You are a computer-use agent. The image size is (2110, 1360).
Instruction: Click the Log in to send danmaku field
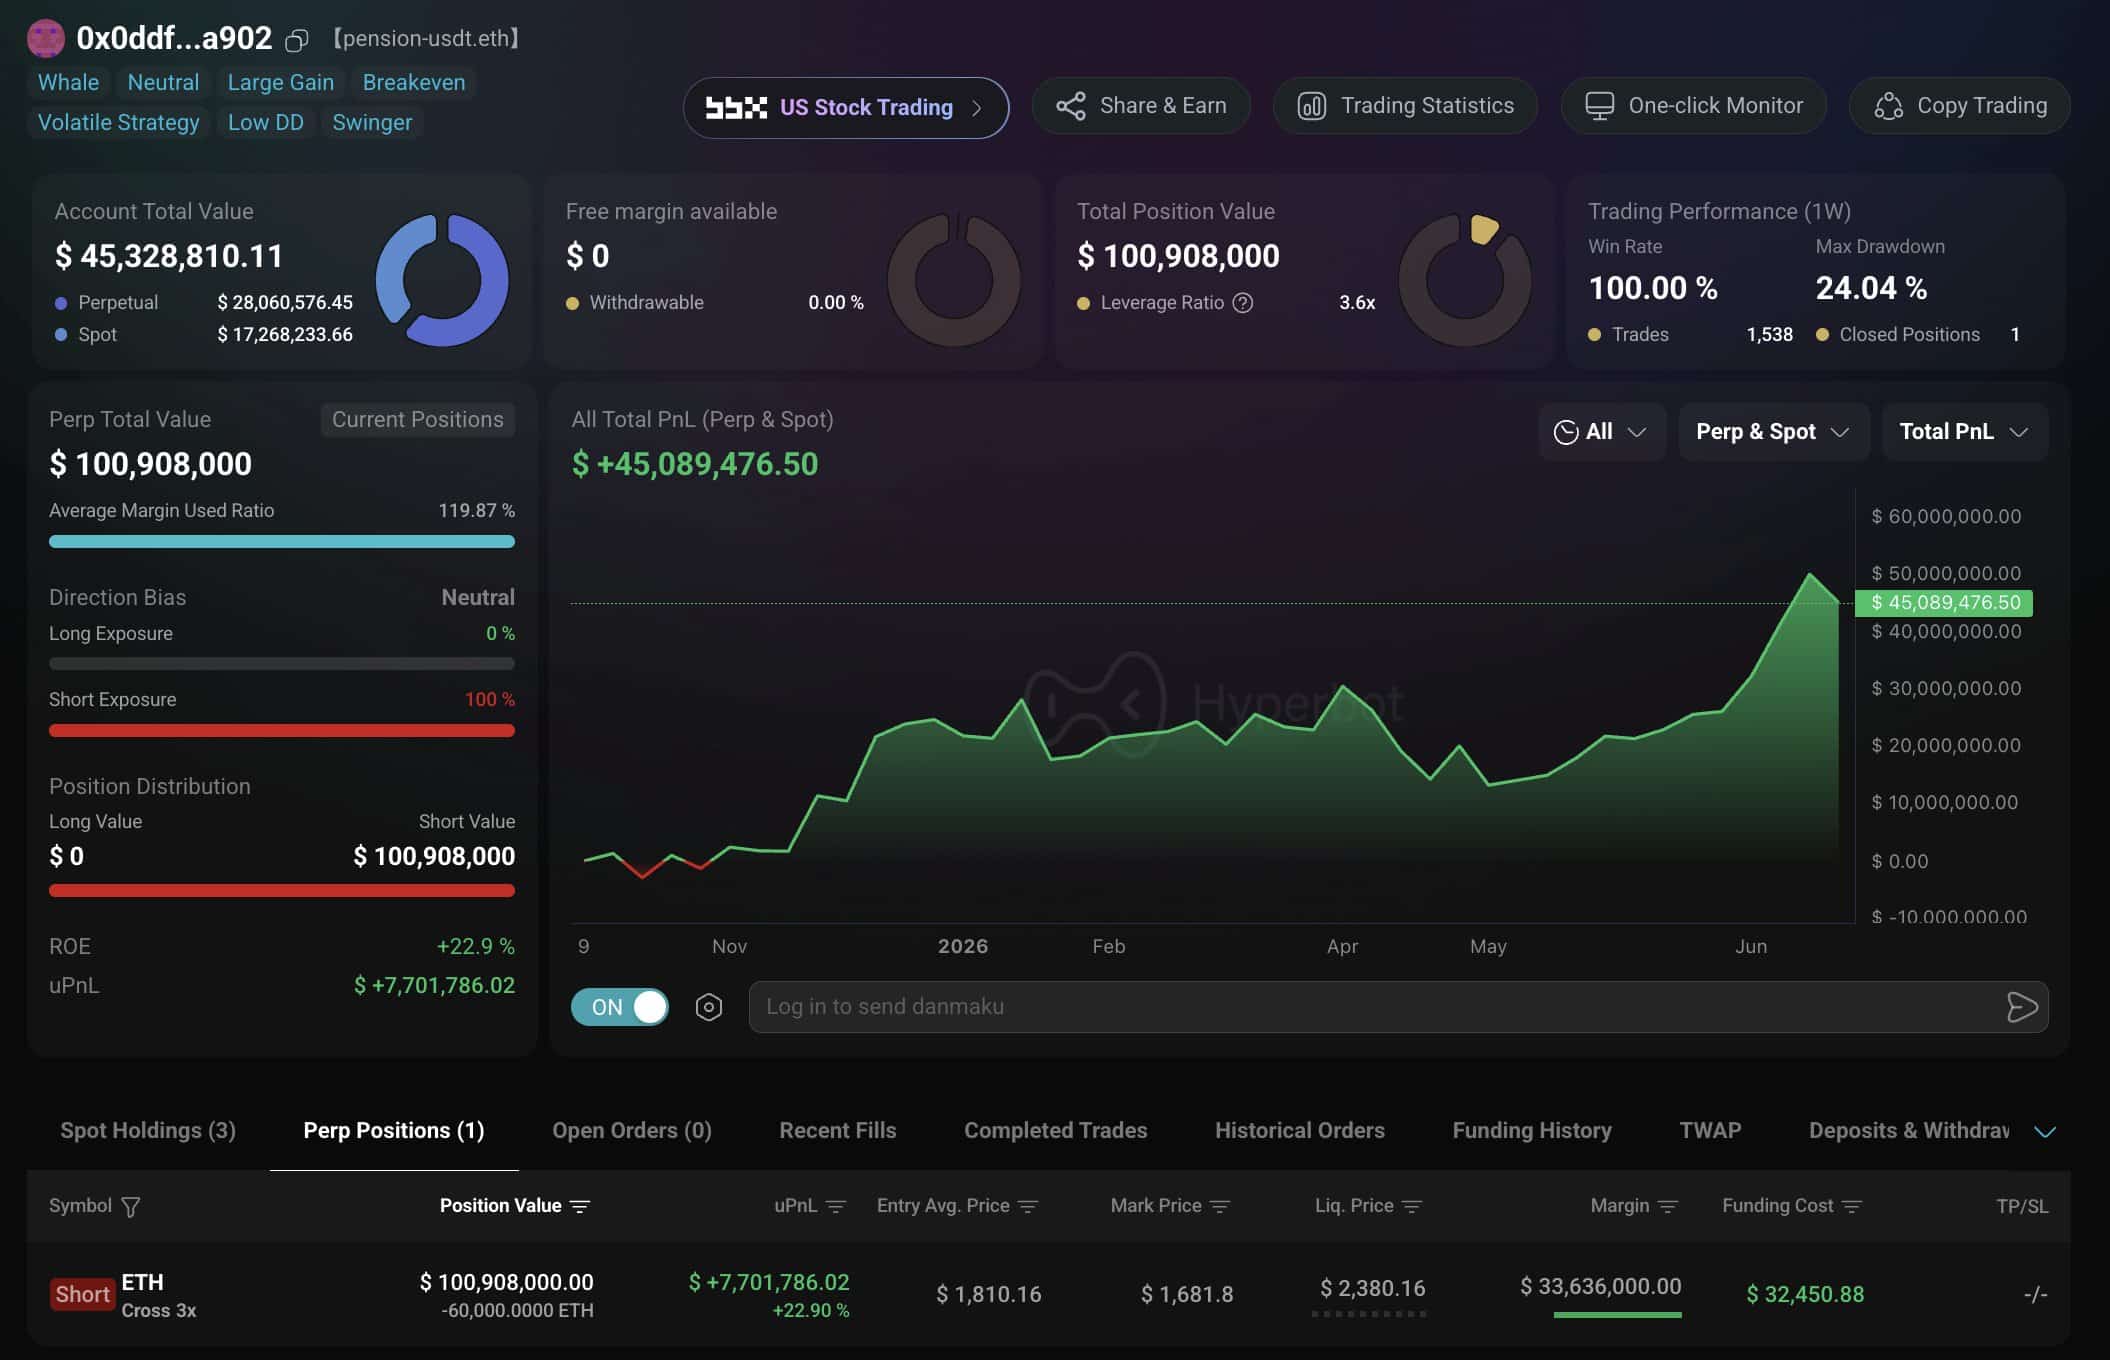1398,1007
